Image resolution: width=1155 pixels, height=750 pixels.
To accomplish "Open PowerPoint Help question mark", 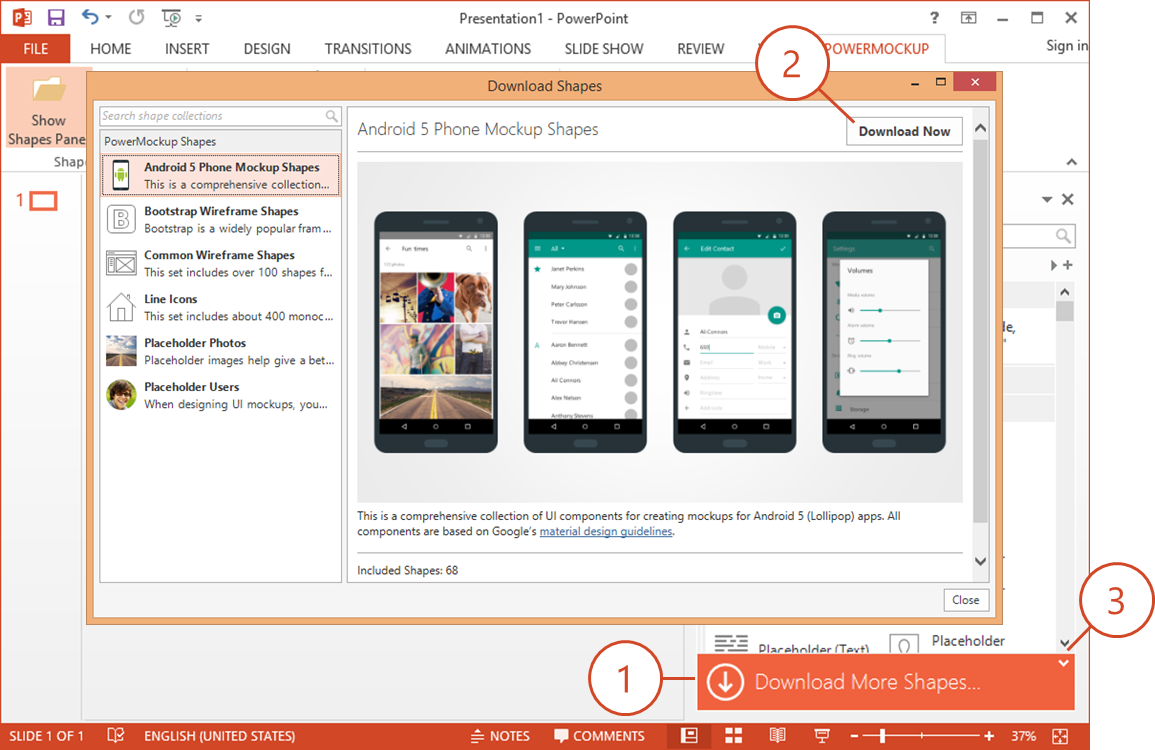I will click(x=934, y=18).
